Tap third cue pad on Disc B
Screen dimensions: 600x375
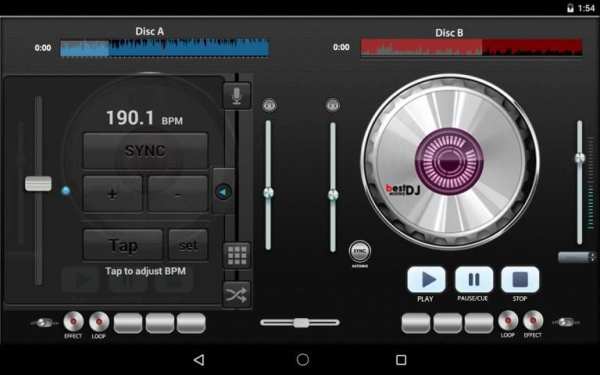(x=479, y=323)
